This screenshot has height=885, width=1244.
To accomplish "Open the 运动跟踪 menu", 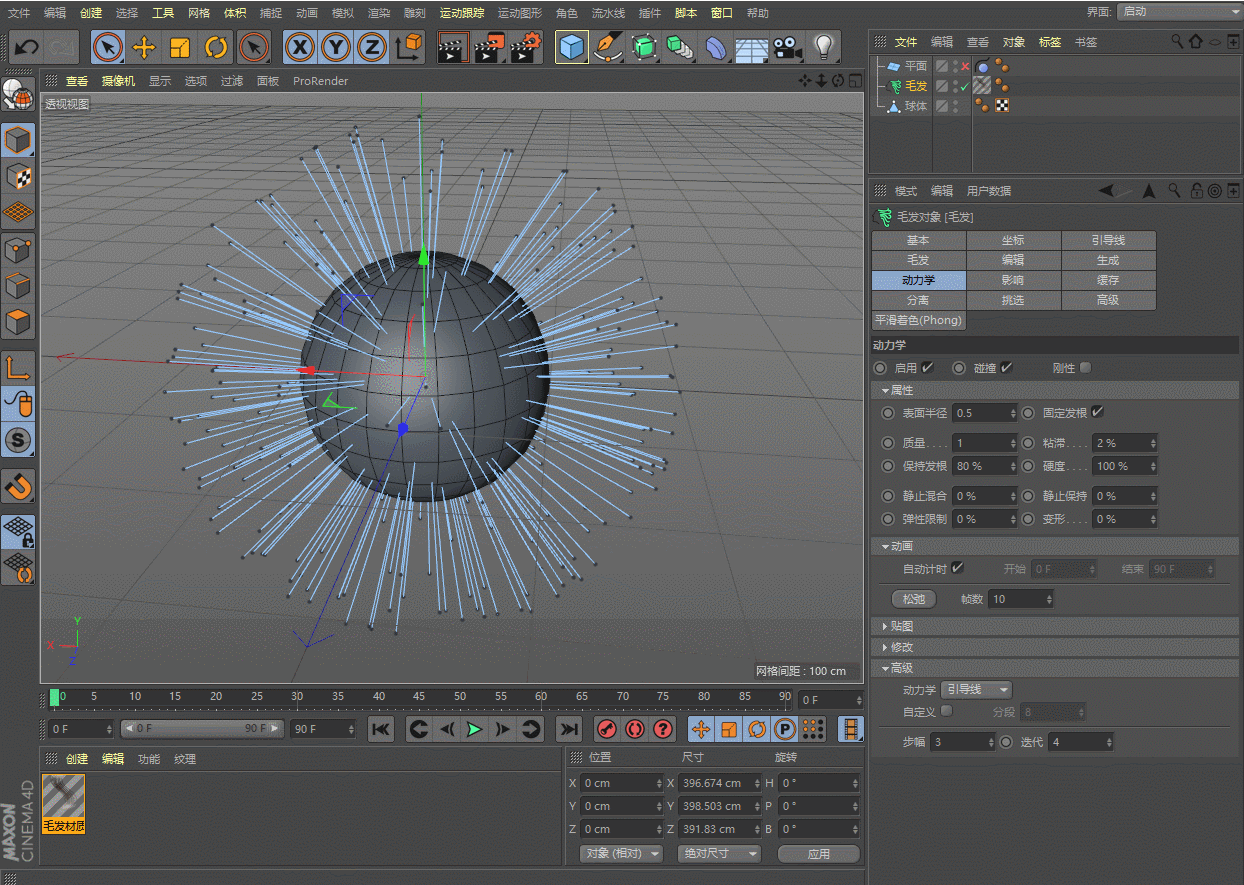I will [x=461, y=13].
